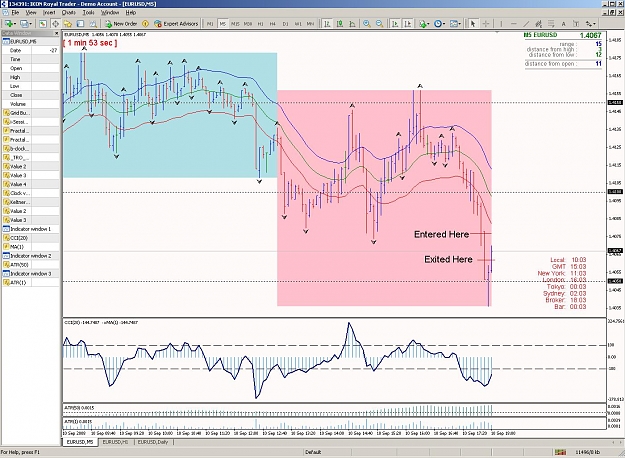Open the File menu
This screenshot has width=625, height=458.
click(x=15, y=12)
